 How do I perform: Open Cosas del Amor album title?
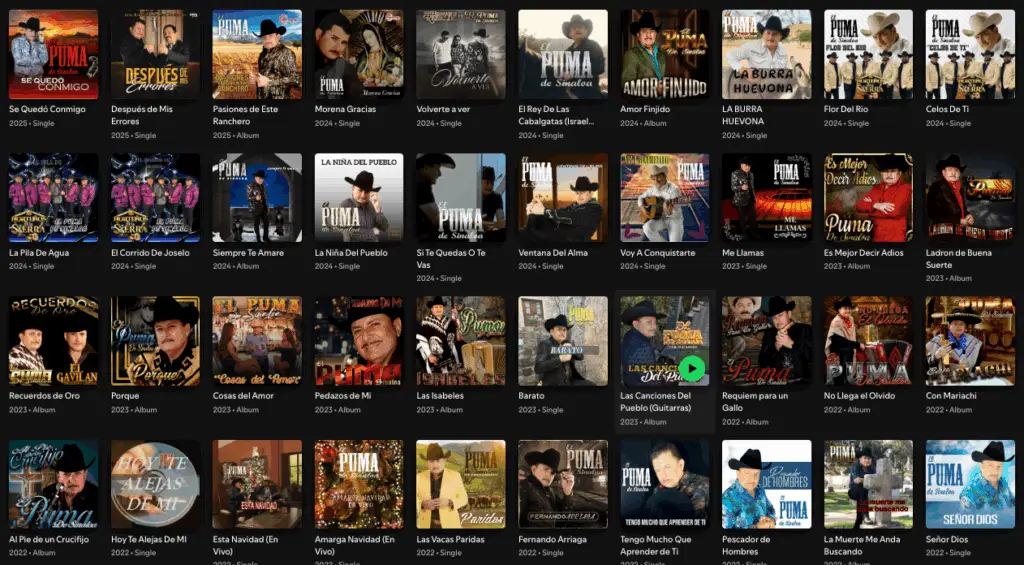[245, 396]
